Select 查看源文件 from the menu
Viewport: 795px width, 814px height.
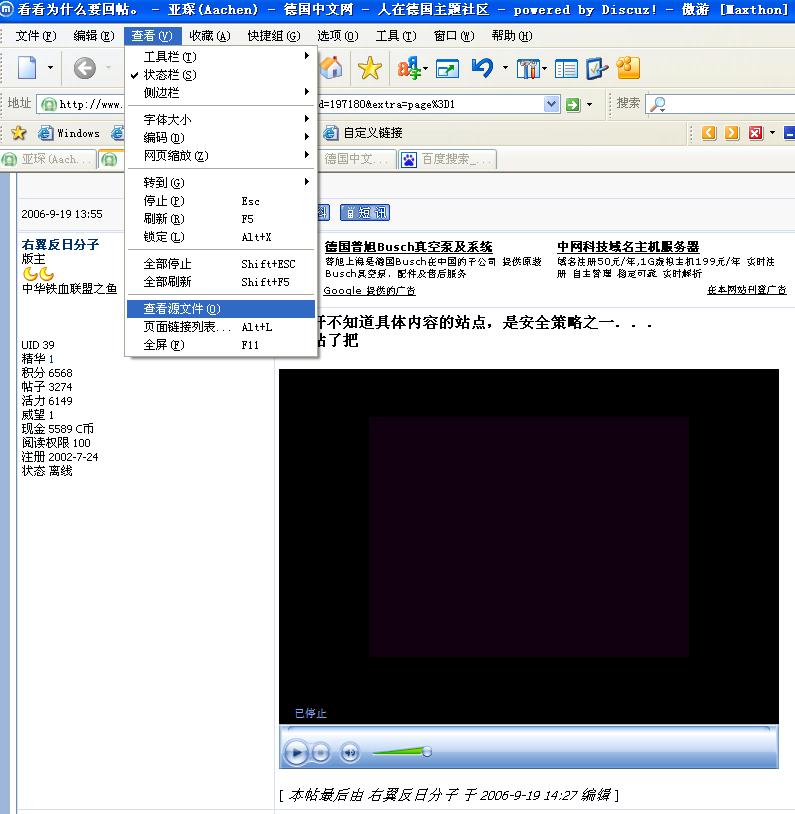coord(182,309)
